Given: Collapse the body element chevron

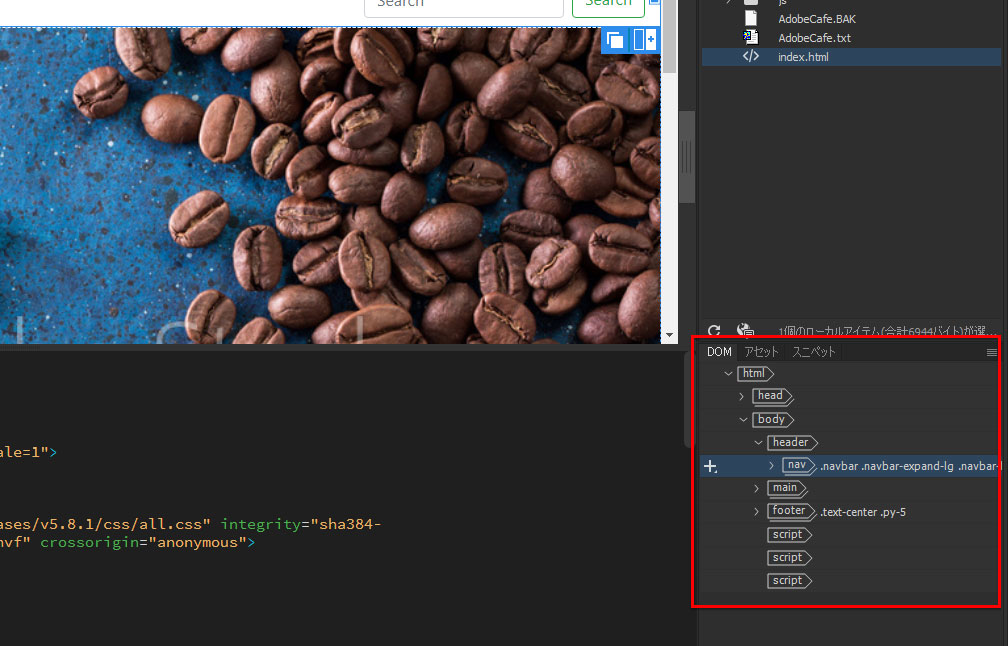Looking at the screenshot, I should pos(742,420).
